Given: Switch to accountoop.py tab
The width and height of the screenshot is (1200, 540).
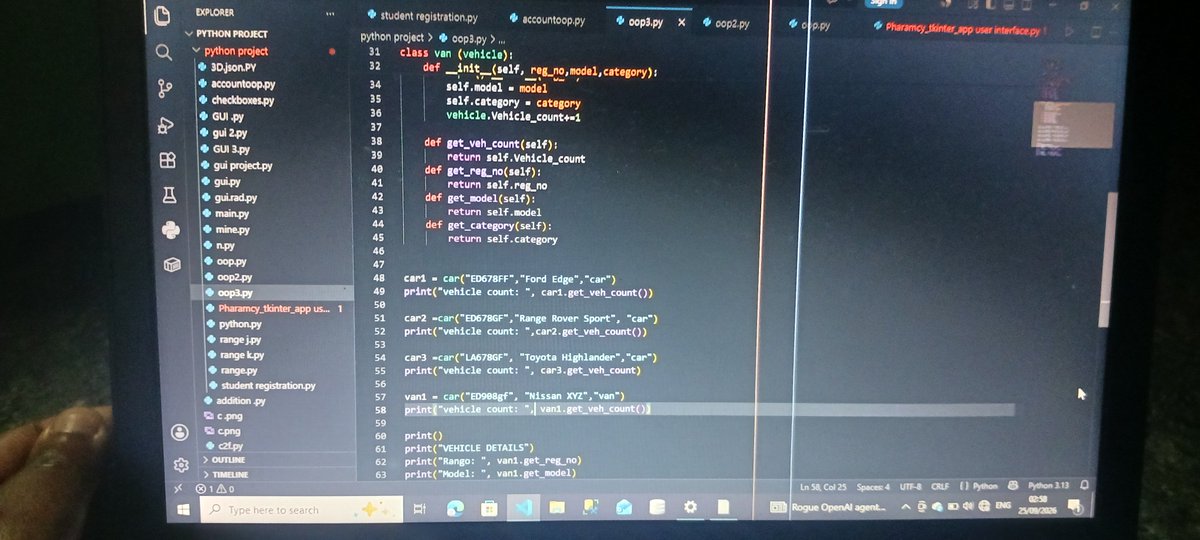Looking at the screenshot, I should tap(546, 19).
